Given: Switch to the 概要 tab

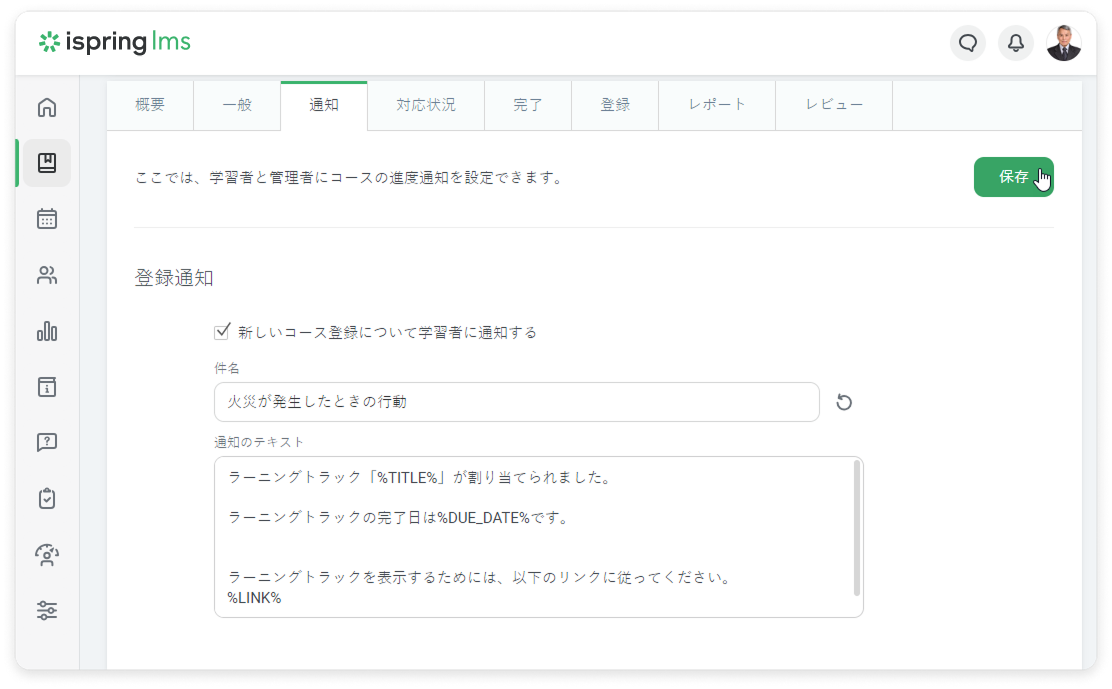Looking at the screenshot, I should [150, 105].
